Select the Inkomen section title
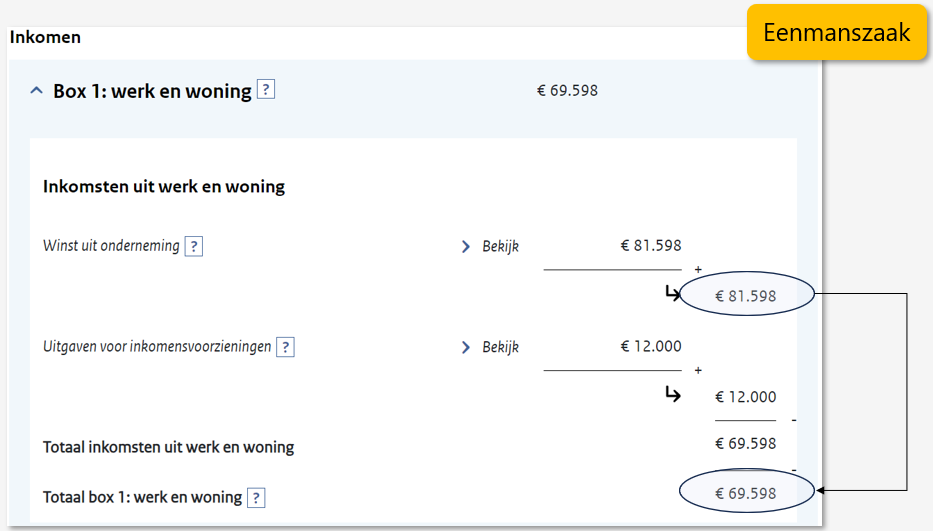Screen dimensions: 933x531 (45, 37)
